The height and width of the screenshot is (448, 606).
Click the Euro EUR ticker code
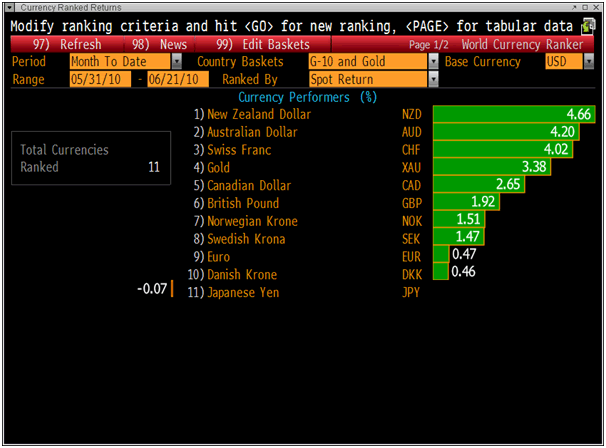(412, 257)
